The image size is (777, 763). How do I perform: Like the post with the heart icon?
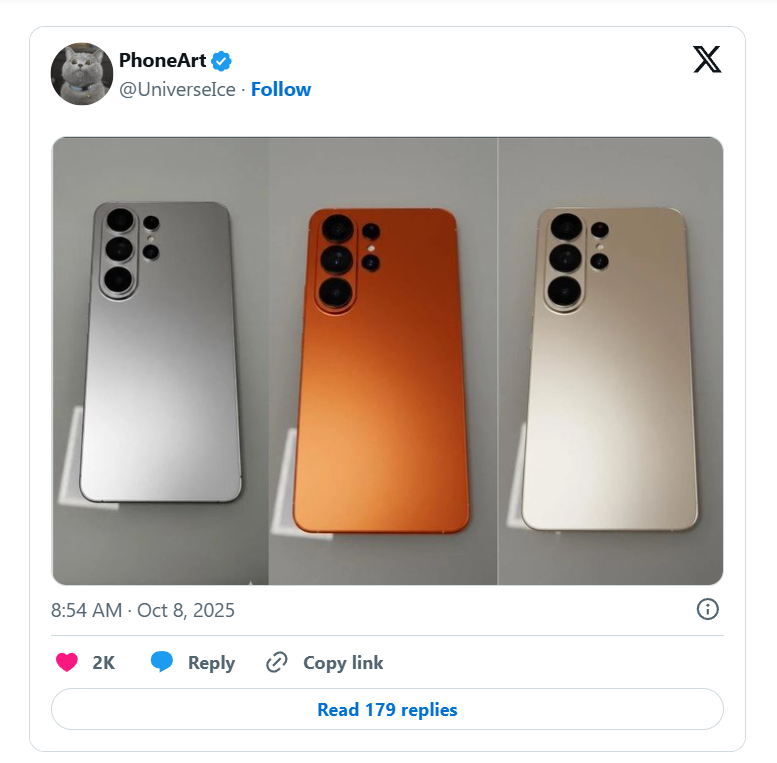67,662
